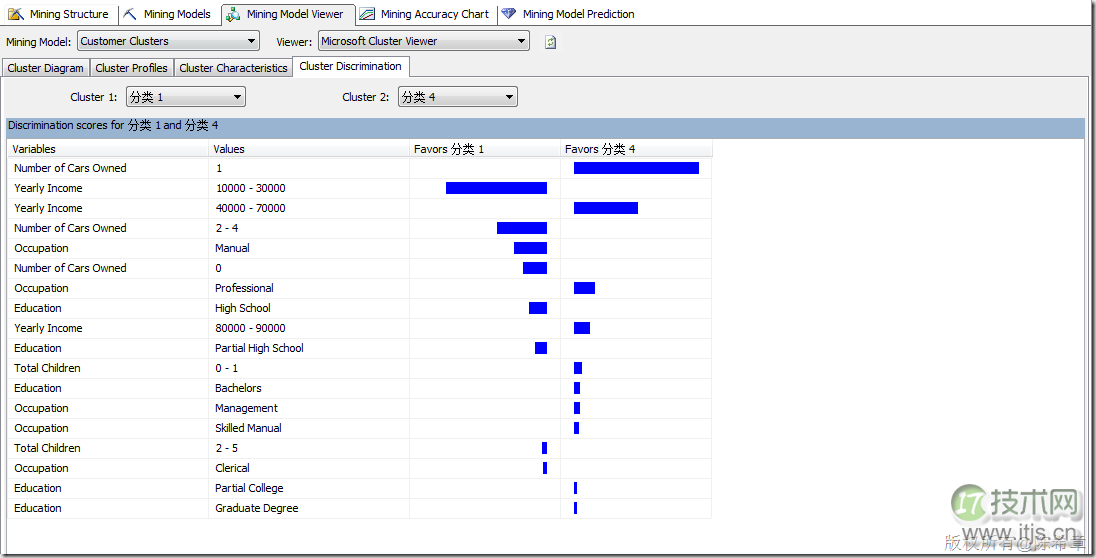Image resolution: width=1096 pixels, height=558 pixels.
Task: Click the Mining Model Prediction diamond icon
Action: pyautogui.click(x=509, y=14)
